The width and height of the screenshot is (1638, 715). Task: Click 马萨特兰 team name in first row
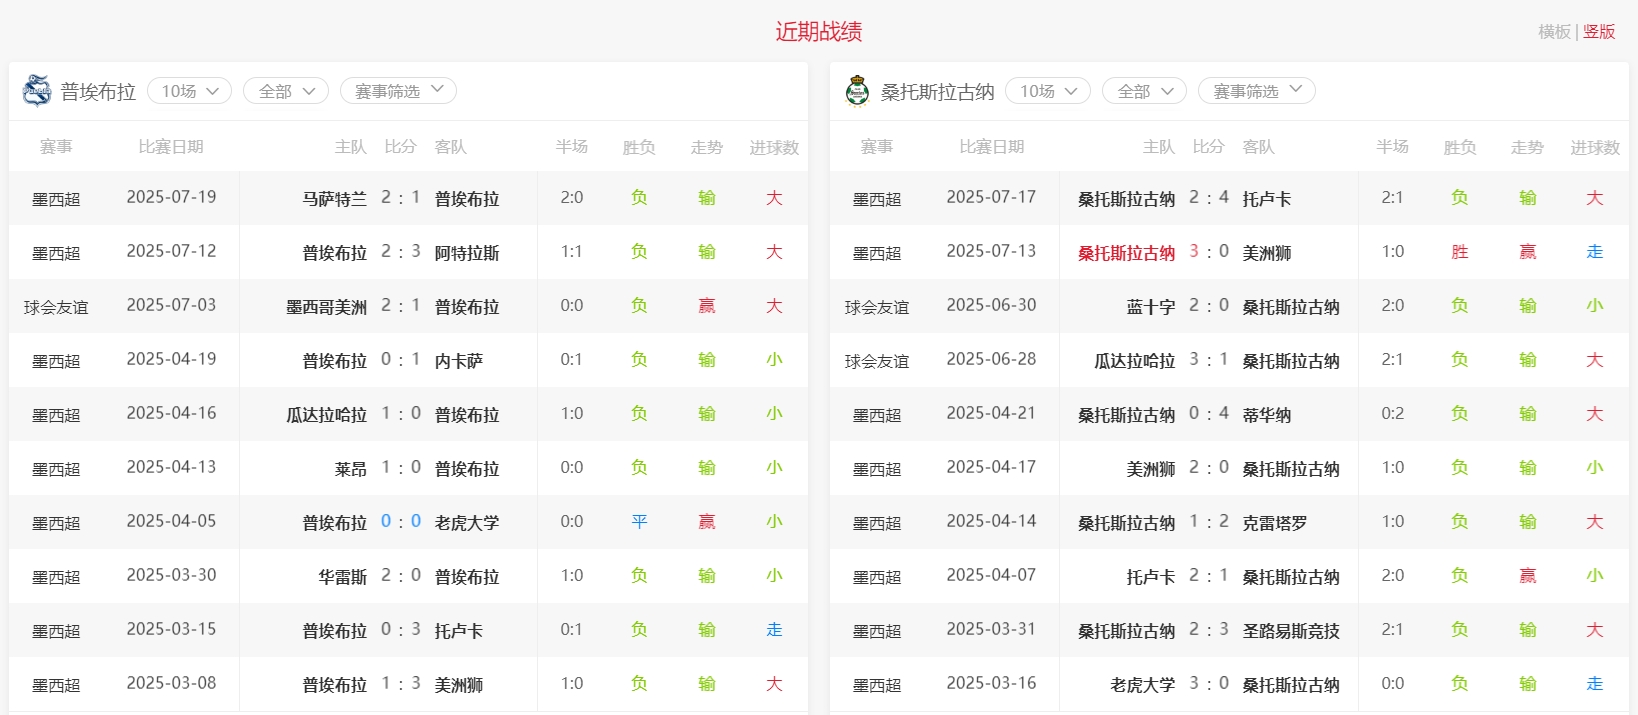click(x=334, y=199)
